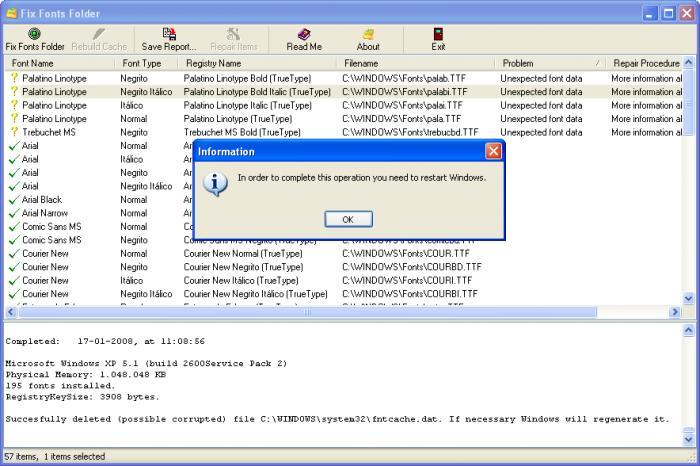
Task: Maximize the Fix Fonts Folder window
Action: [x=668, y=13]
